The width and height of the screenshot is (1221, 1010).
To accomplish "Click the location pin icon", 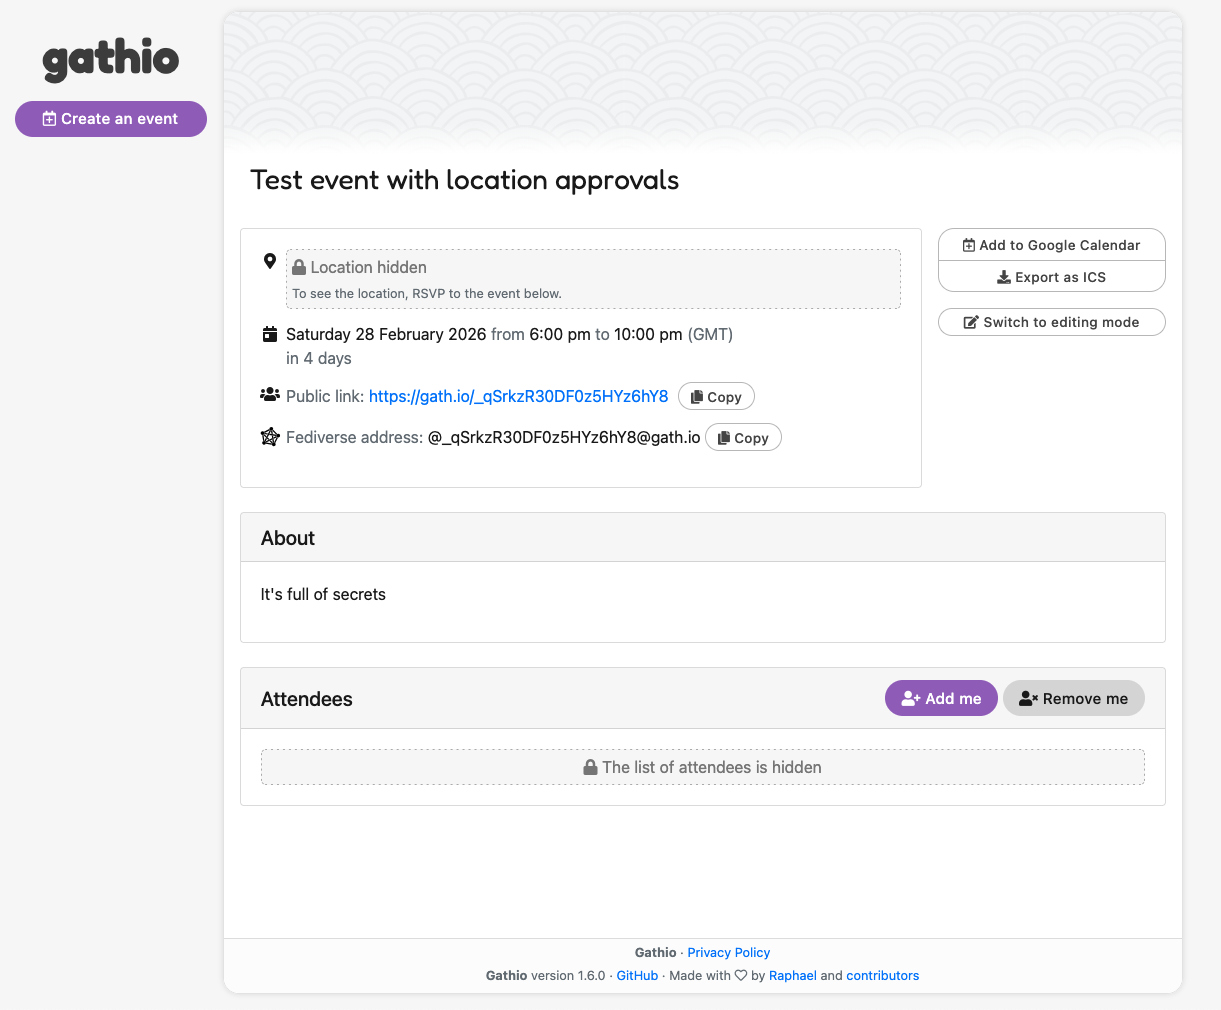I will coord(269,260).
